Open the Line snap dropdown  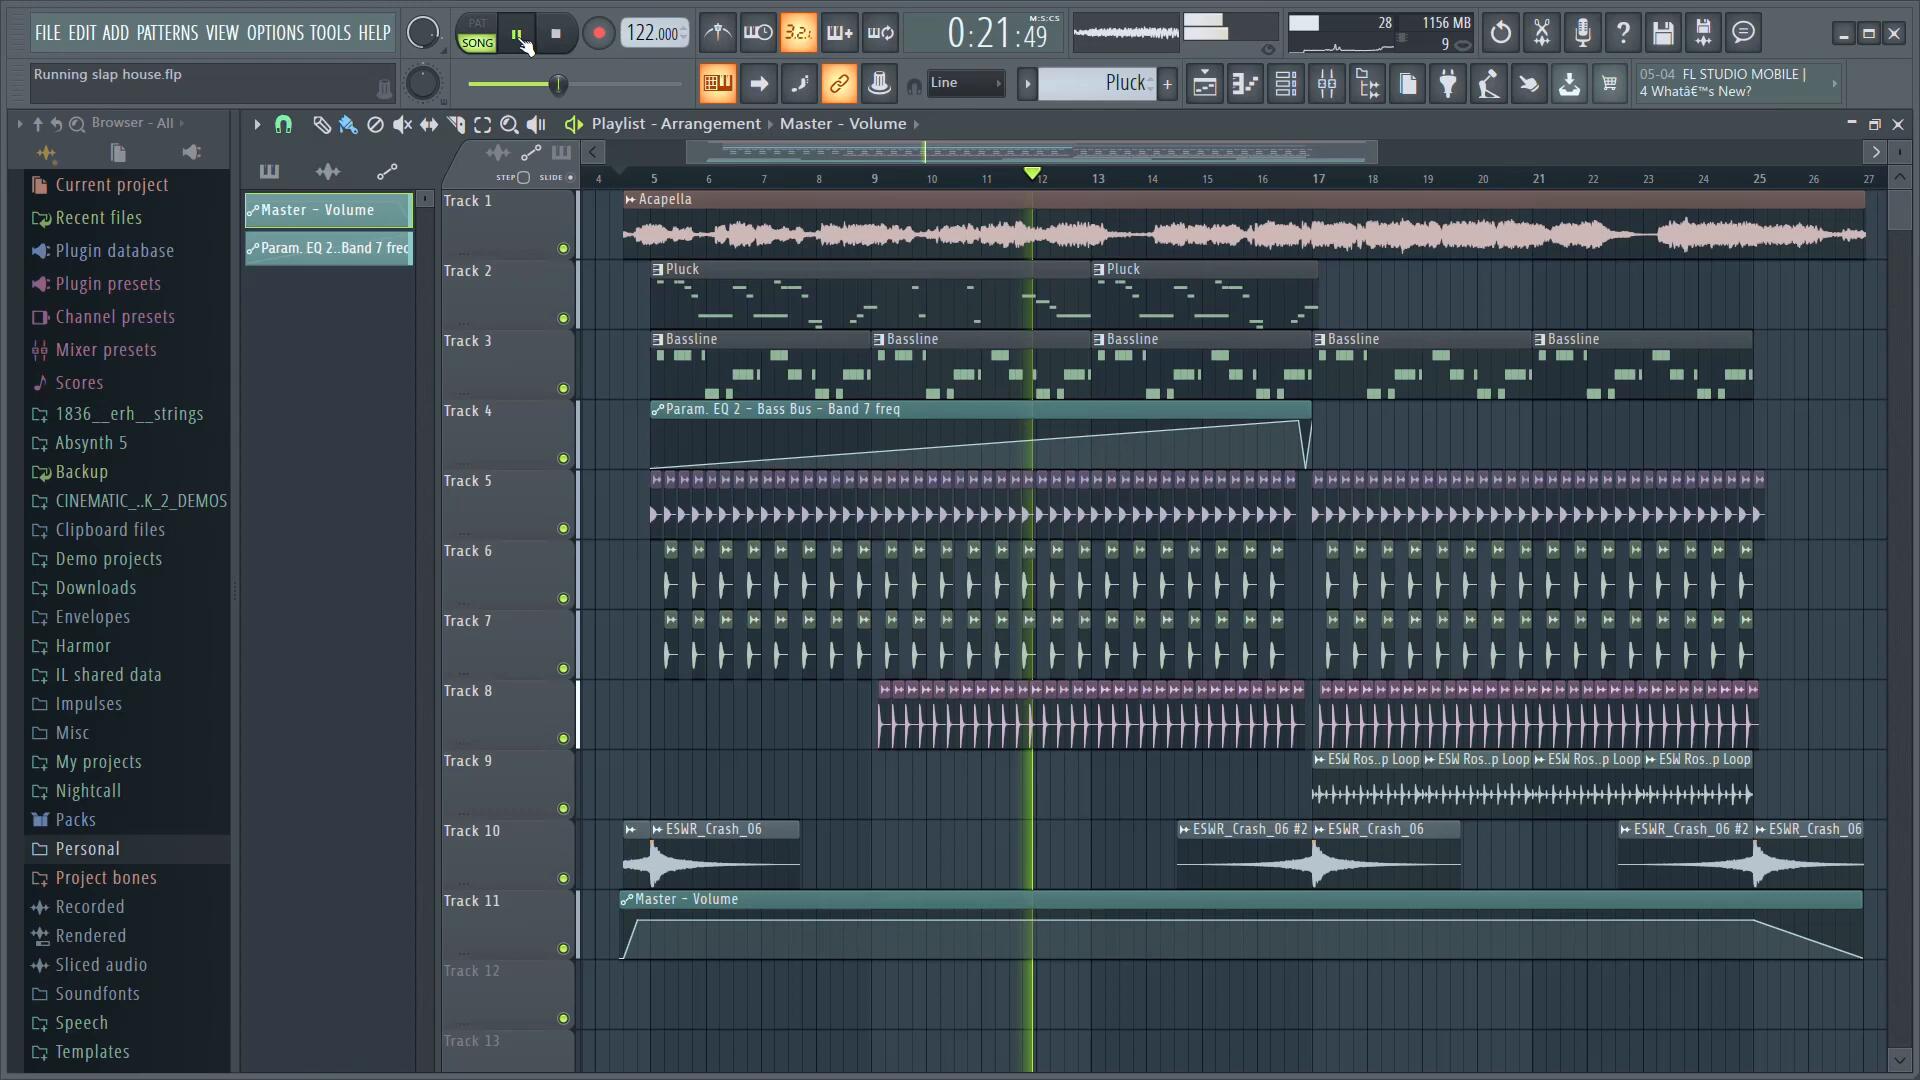click(x=965, y=83)
